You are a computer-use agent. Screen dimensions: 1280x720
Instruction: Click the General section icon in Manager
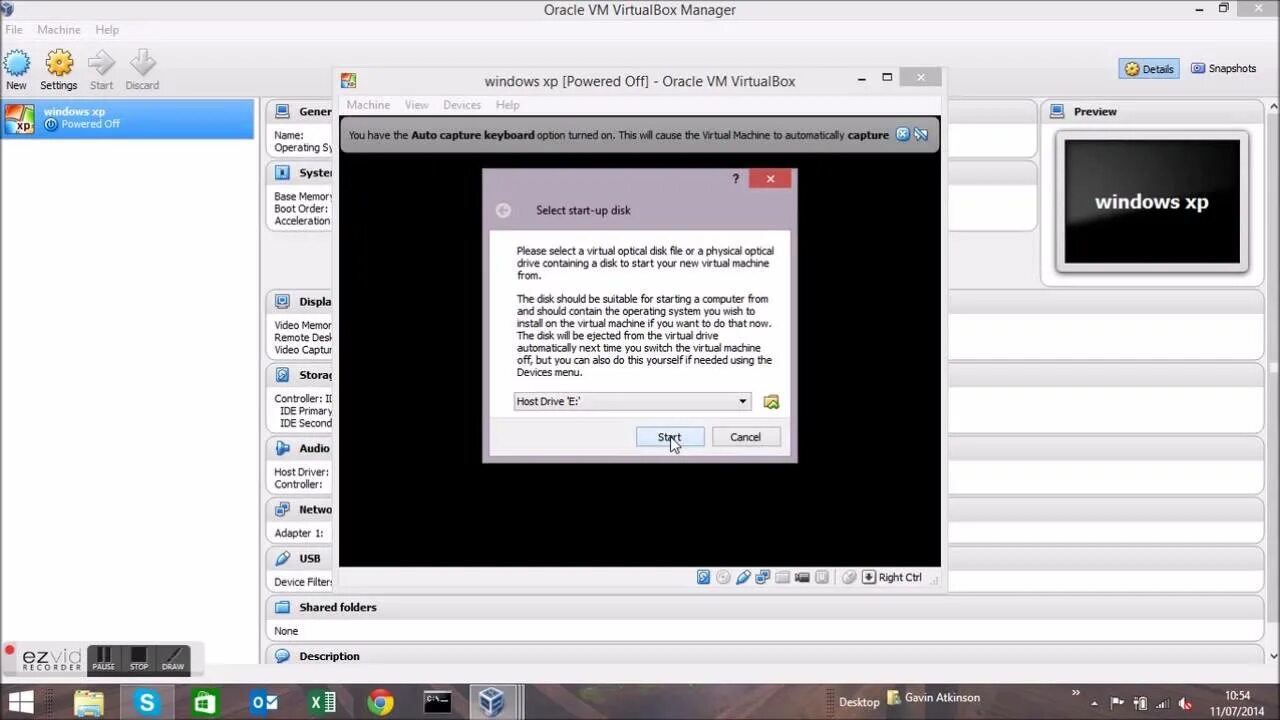click(x=283, y=111)
